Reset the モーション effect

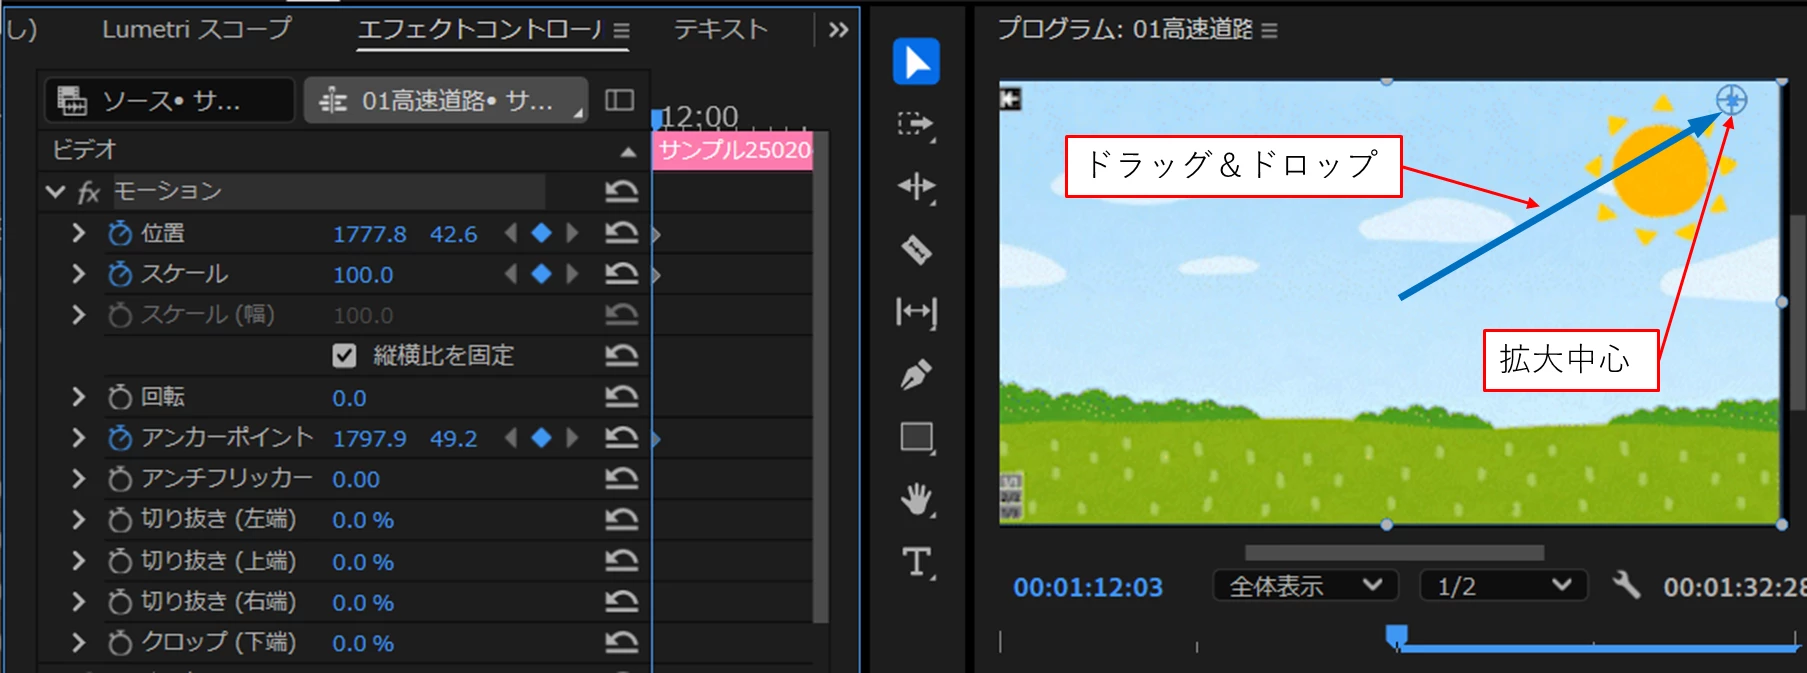tap(621, 191)
